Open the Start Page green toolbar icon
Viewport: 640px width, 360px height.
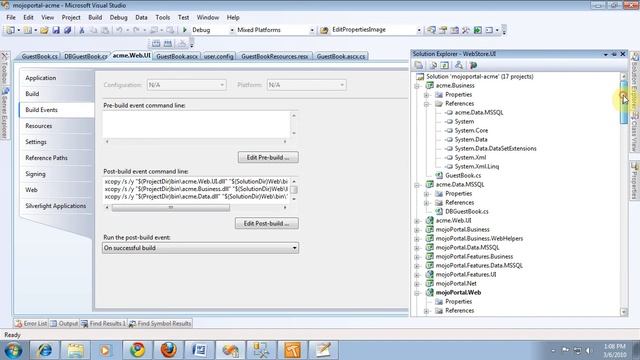coord(478,30)
